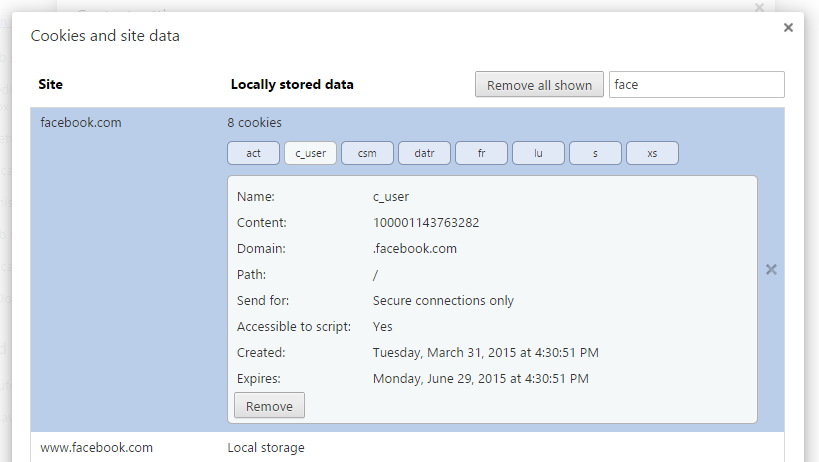The height and width of the screenshot is (462, 819).
Task: Choose the fr cookie chip
Action: tap(481, 153)
